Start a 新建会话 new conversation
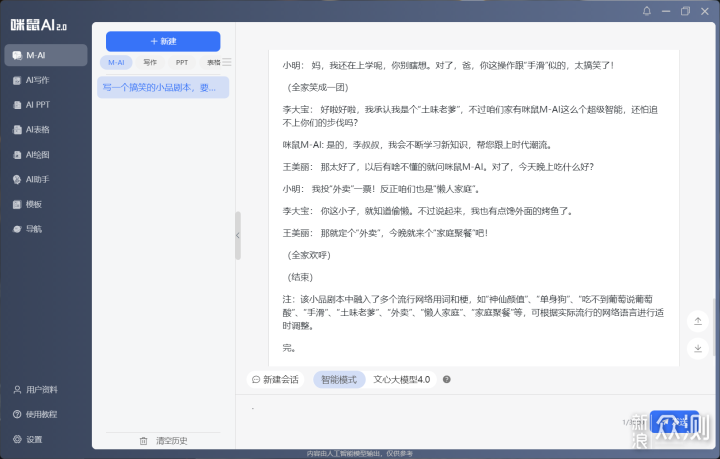The width and height of the screenshot is (720, 459). pos(276,380)
